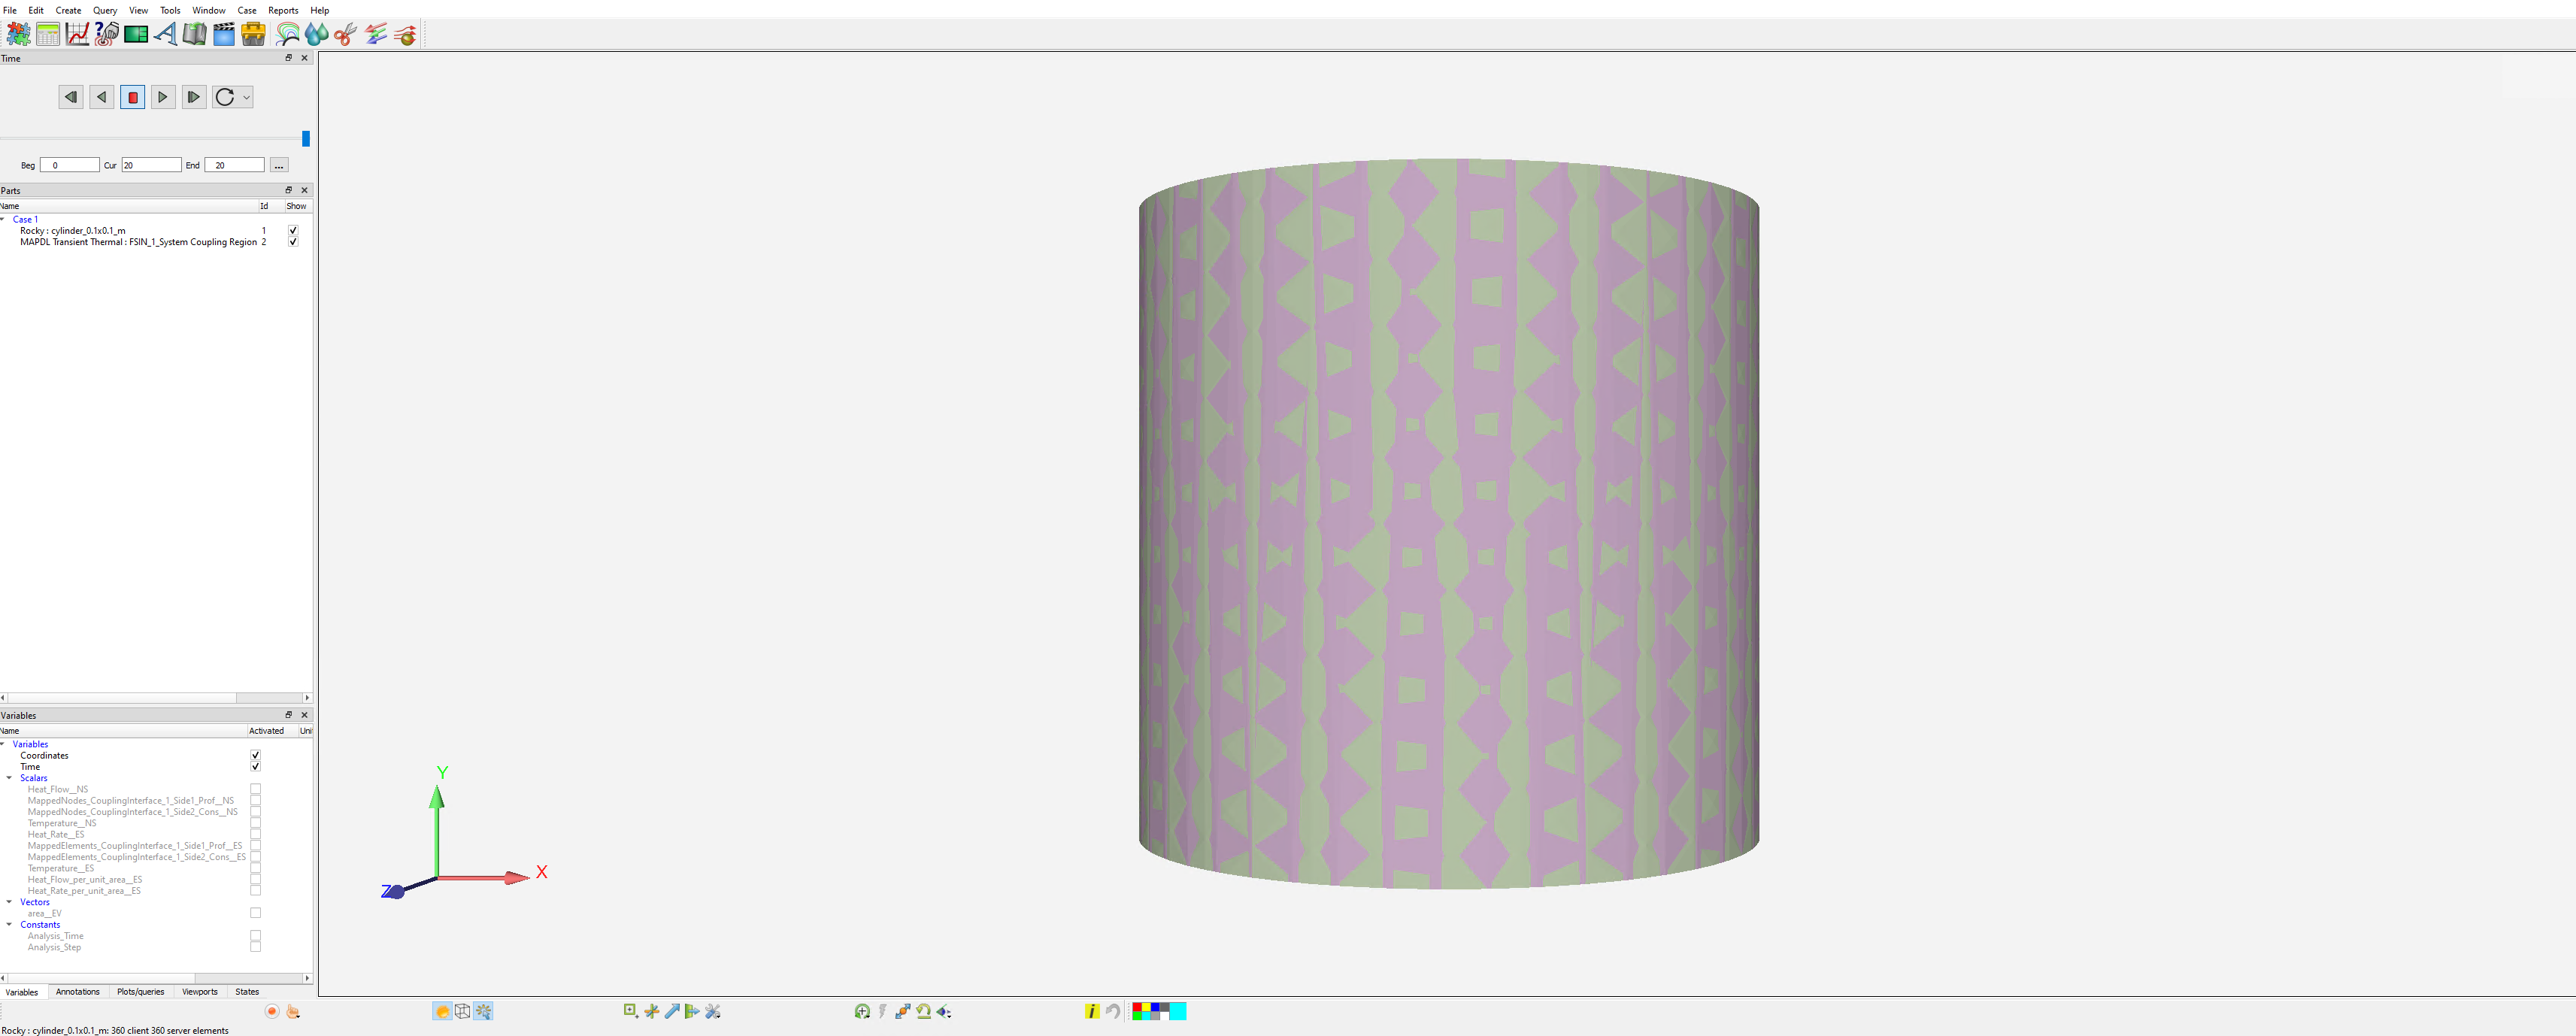Screen dimensions: 2576x1036
Task: Jump to first timestep button
Action: pos(71,97)
